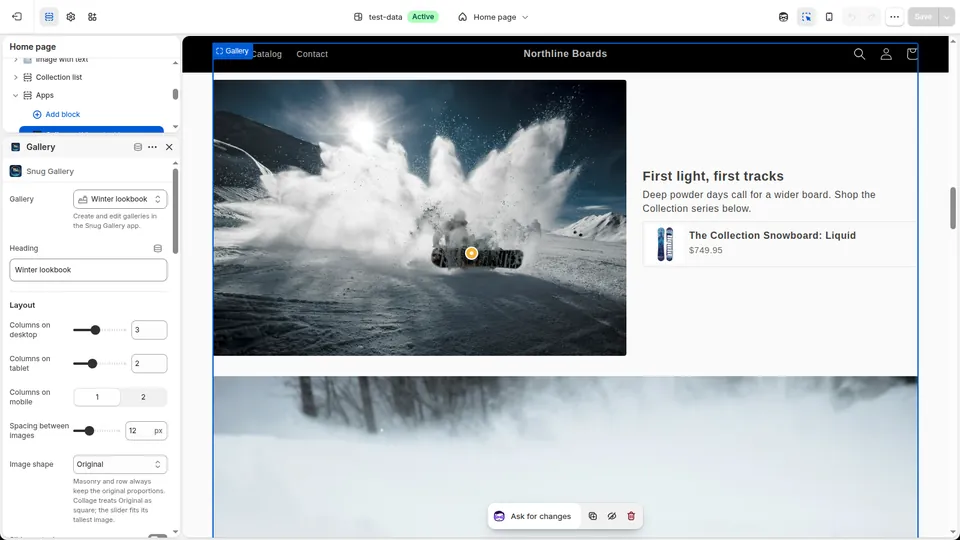Click the Active status badge
The image size is (960, 540).
click(423, 17)
